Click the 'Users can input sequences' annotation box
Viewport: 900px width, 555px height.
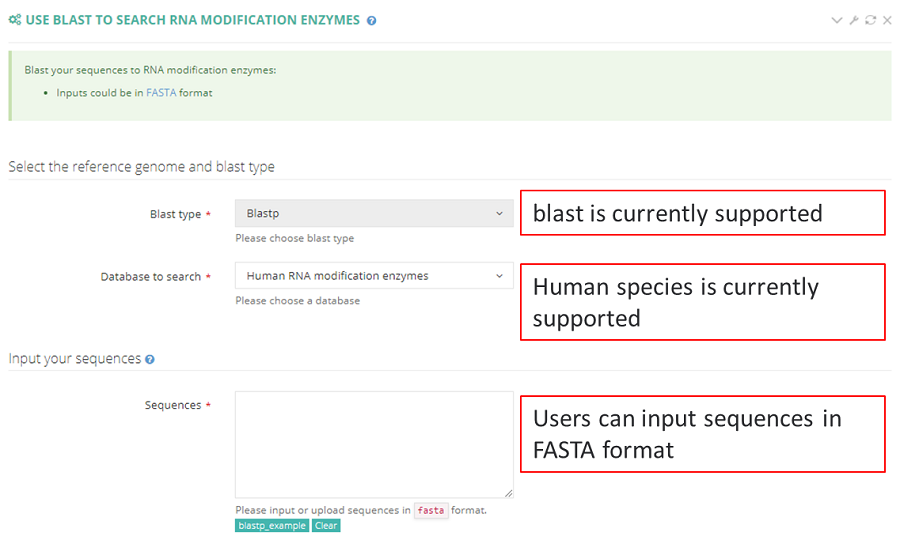click(702, 434)
